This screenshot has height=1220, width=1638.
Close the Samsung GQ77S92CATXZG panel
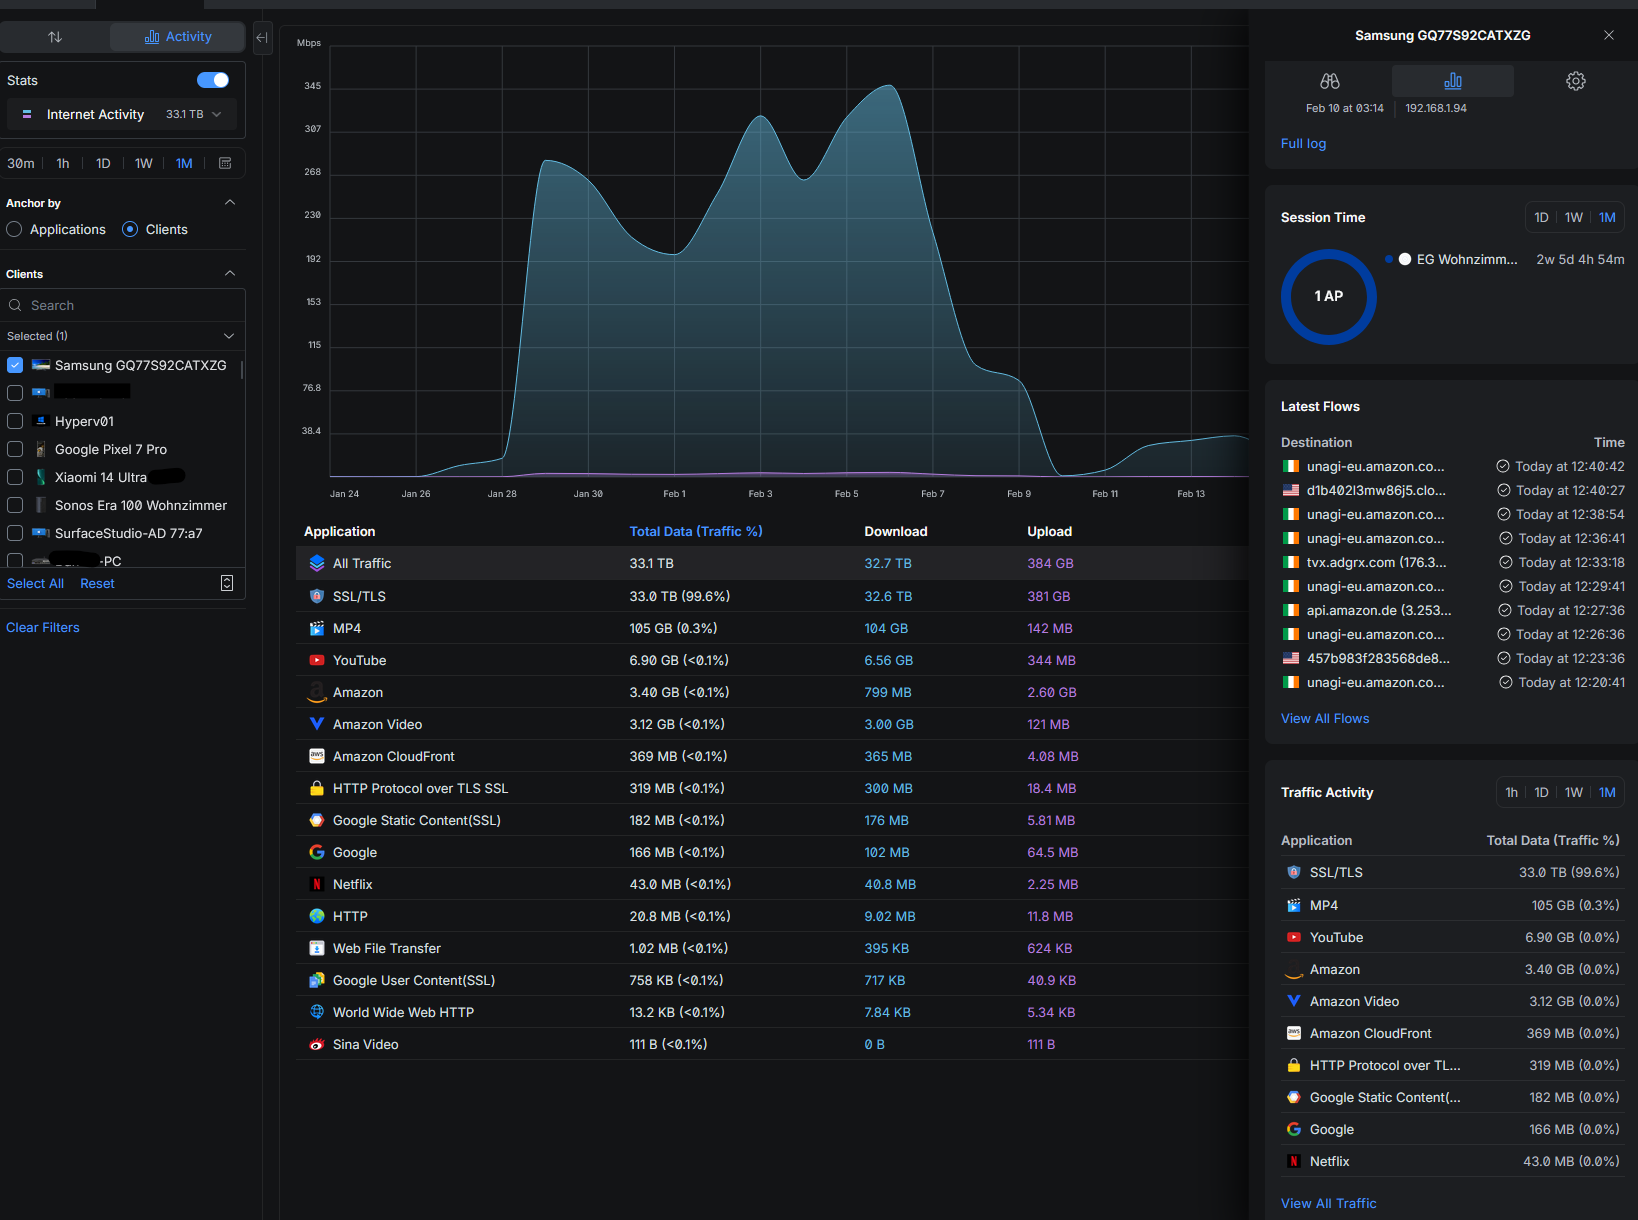tap(1609, 35)
